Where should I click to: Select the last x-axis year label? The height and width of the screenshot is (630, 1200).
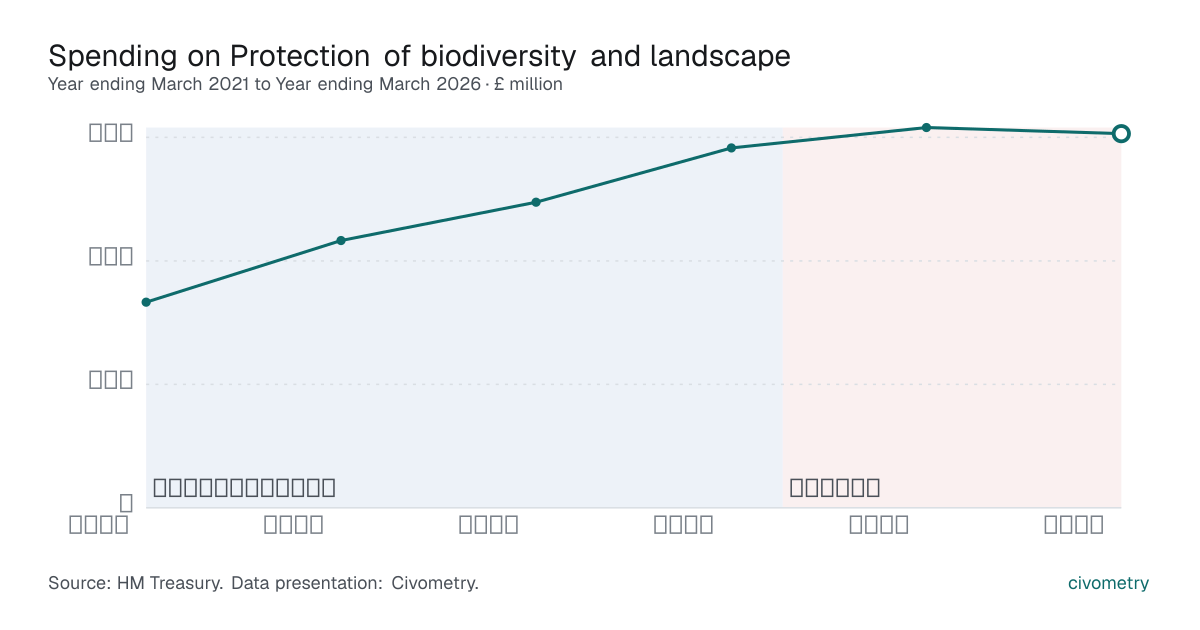click(1074, 524)
